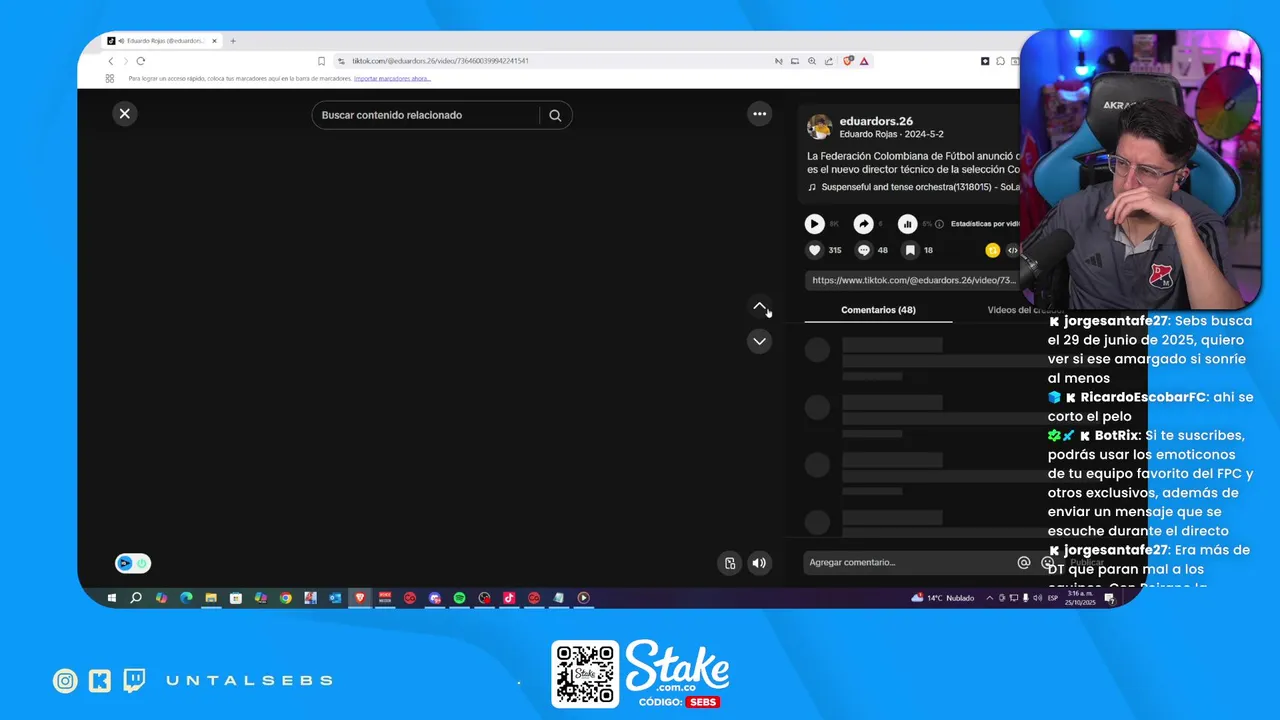The width and height of the screenshot is (1280, 720).
Task: Click the search magnifier icon in TikTok
Action: (555, 115)
